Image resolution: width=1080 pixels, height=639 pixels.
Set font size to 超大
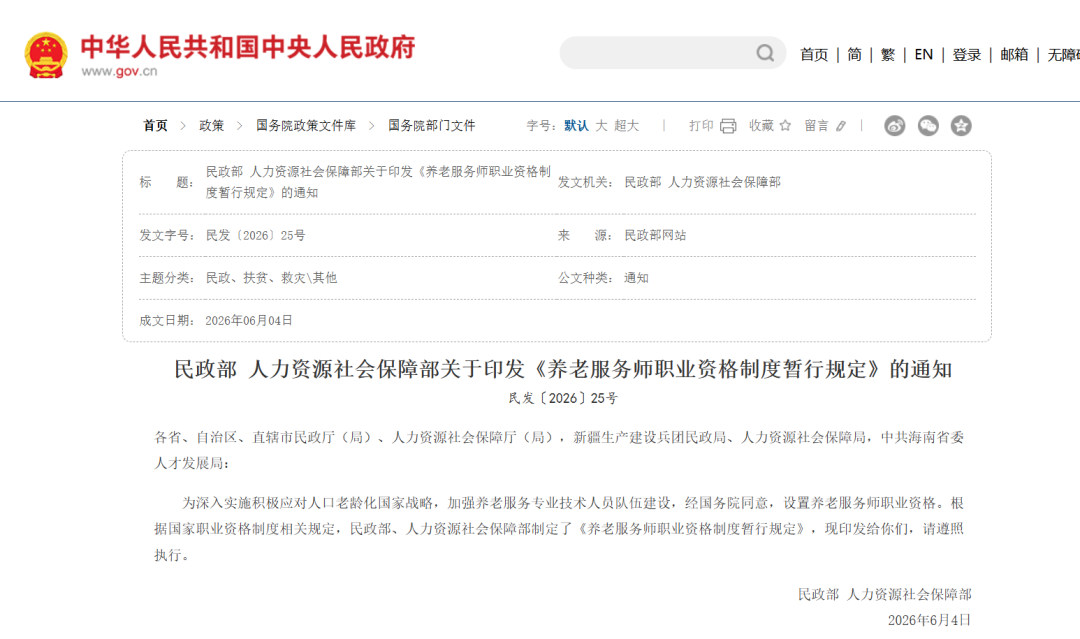[x=627, y=125]
